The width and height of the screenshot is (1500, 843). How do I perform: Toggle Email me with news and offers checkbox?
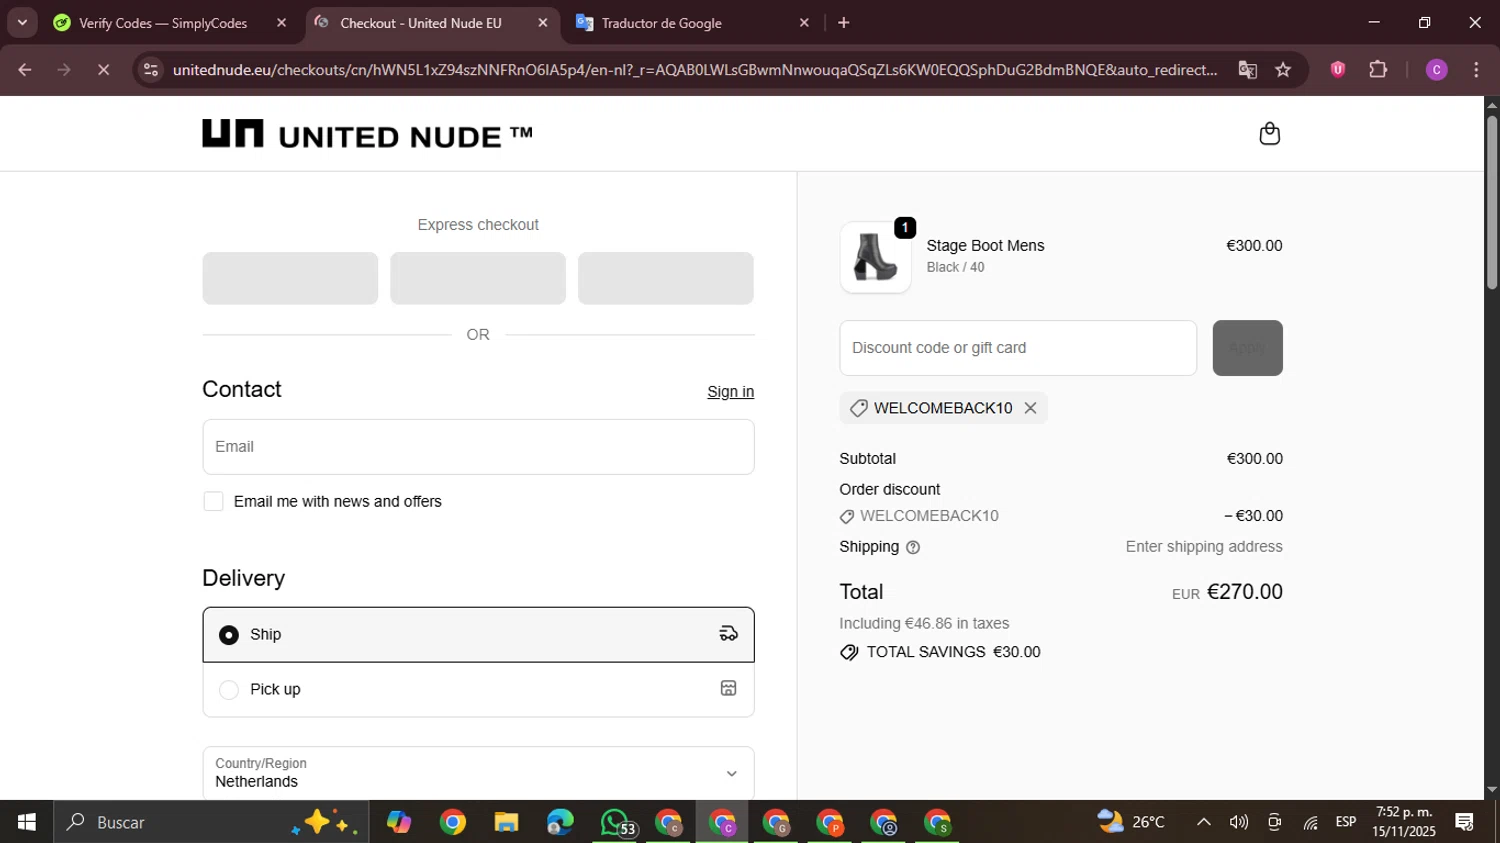pyautogui.click(x=213, y=501)
